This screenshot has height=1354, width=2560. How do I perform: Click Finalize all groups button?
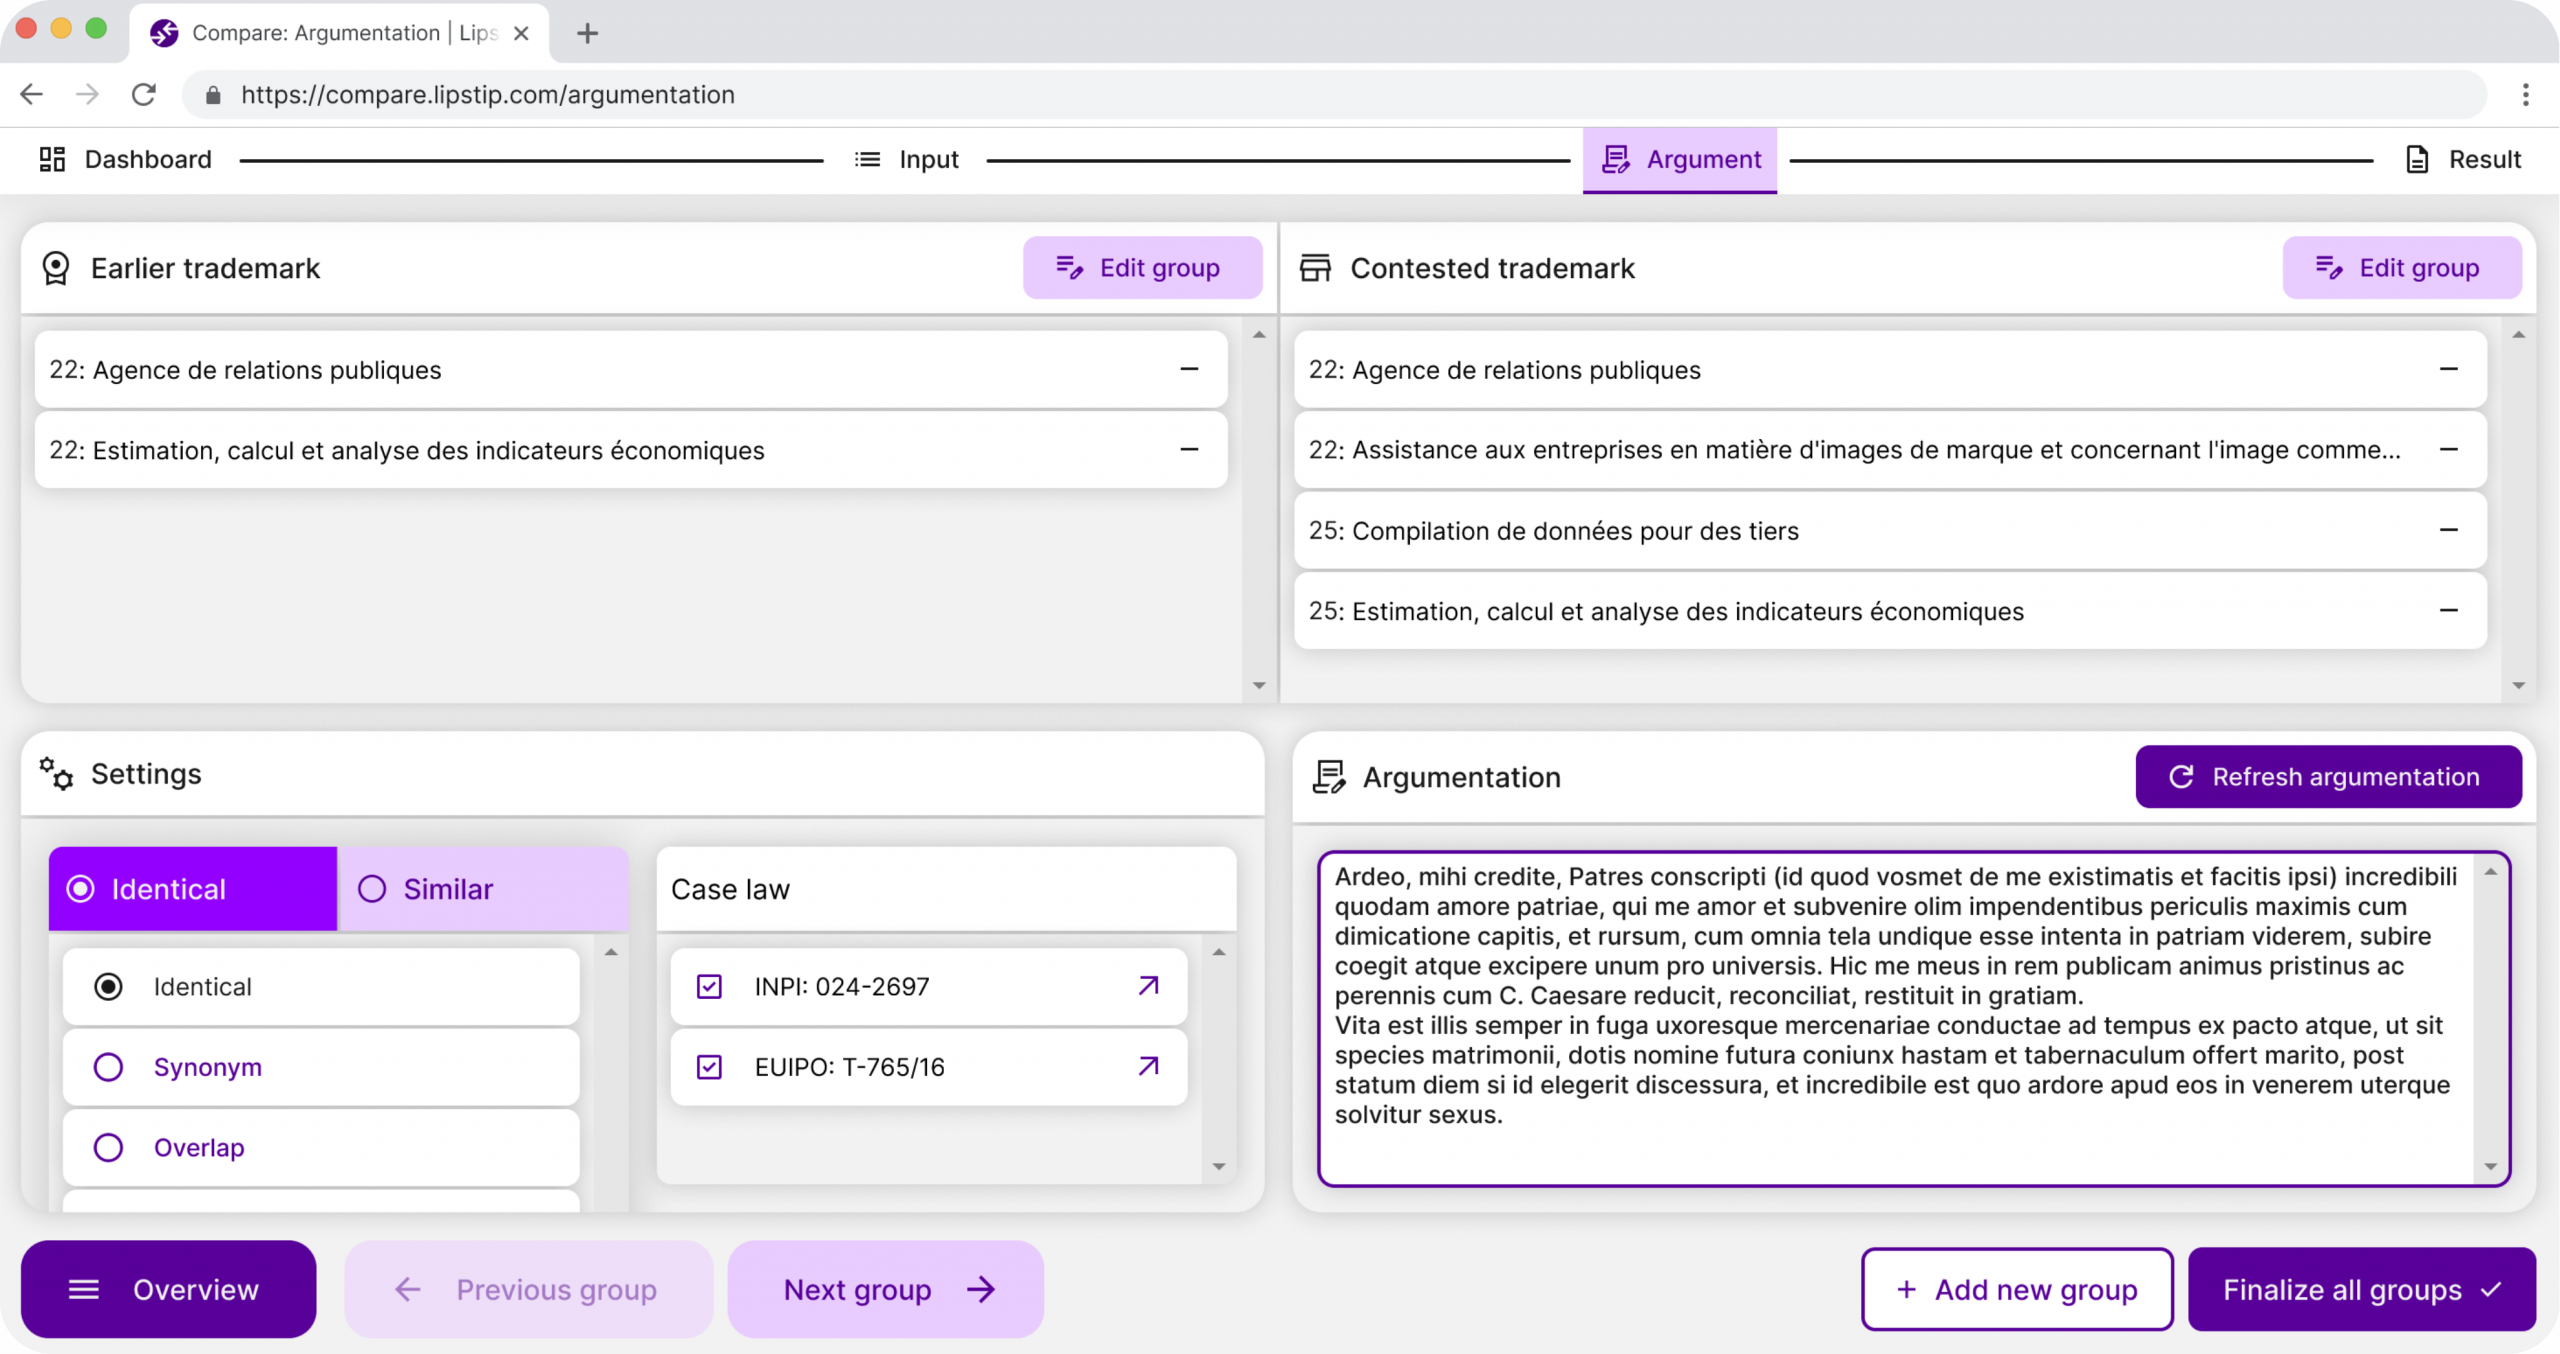click(x=2360, y=1290)
